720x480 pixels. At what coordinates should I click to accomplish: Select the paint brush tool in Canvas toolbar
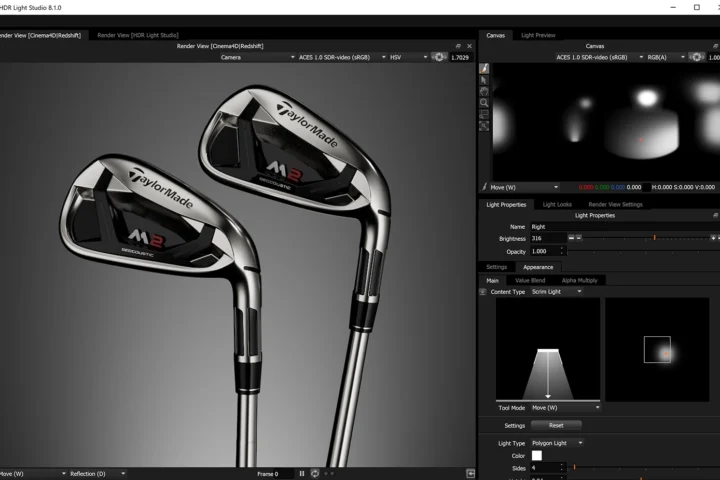pos(484,68)
